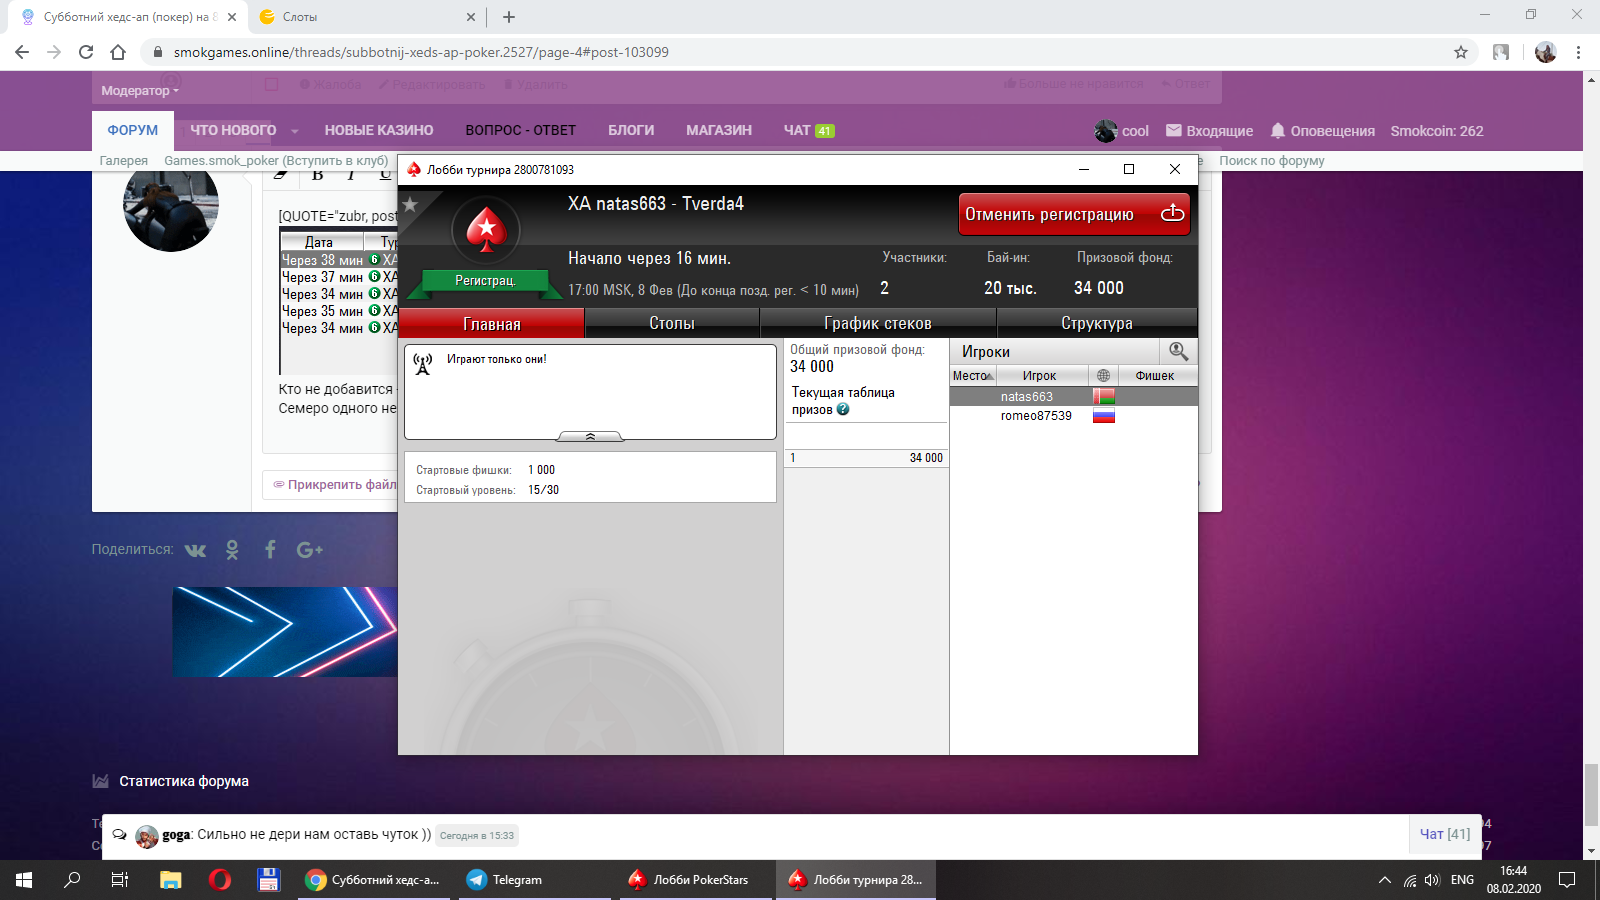
Task: Open a new browser tab
Action: tap(509, 17)
